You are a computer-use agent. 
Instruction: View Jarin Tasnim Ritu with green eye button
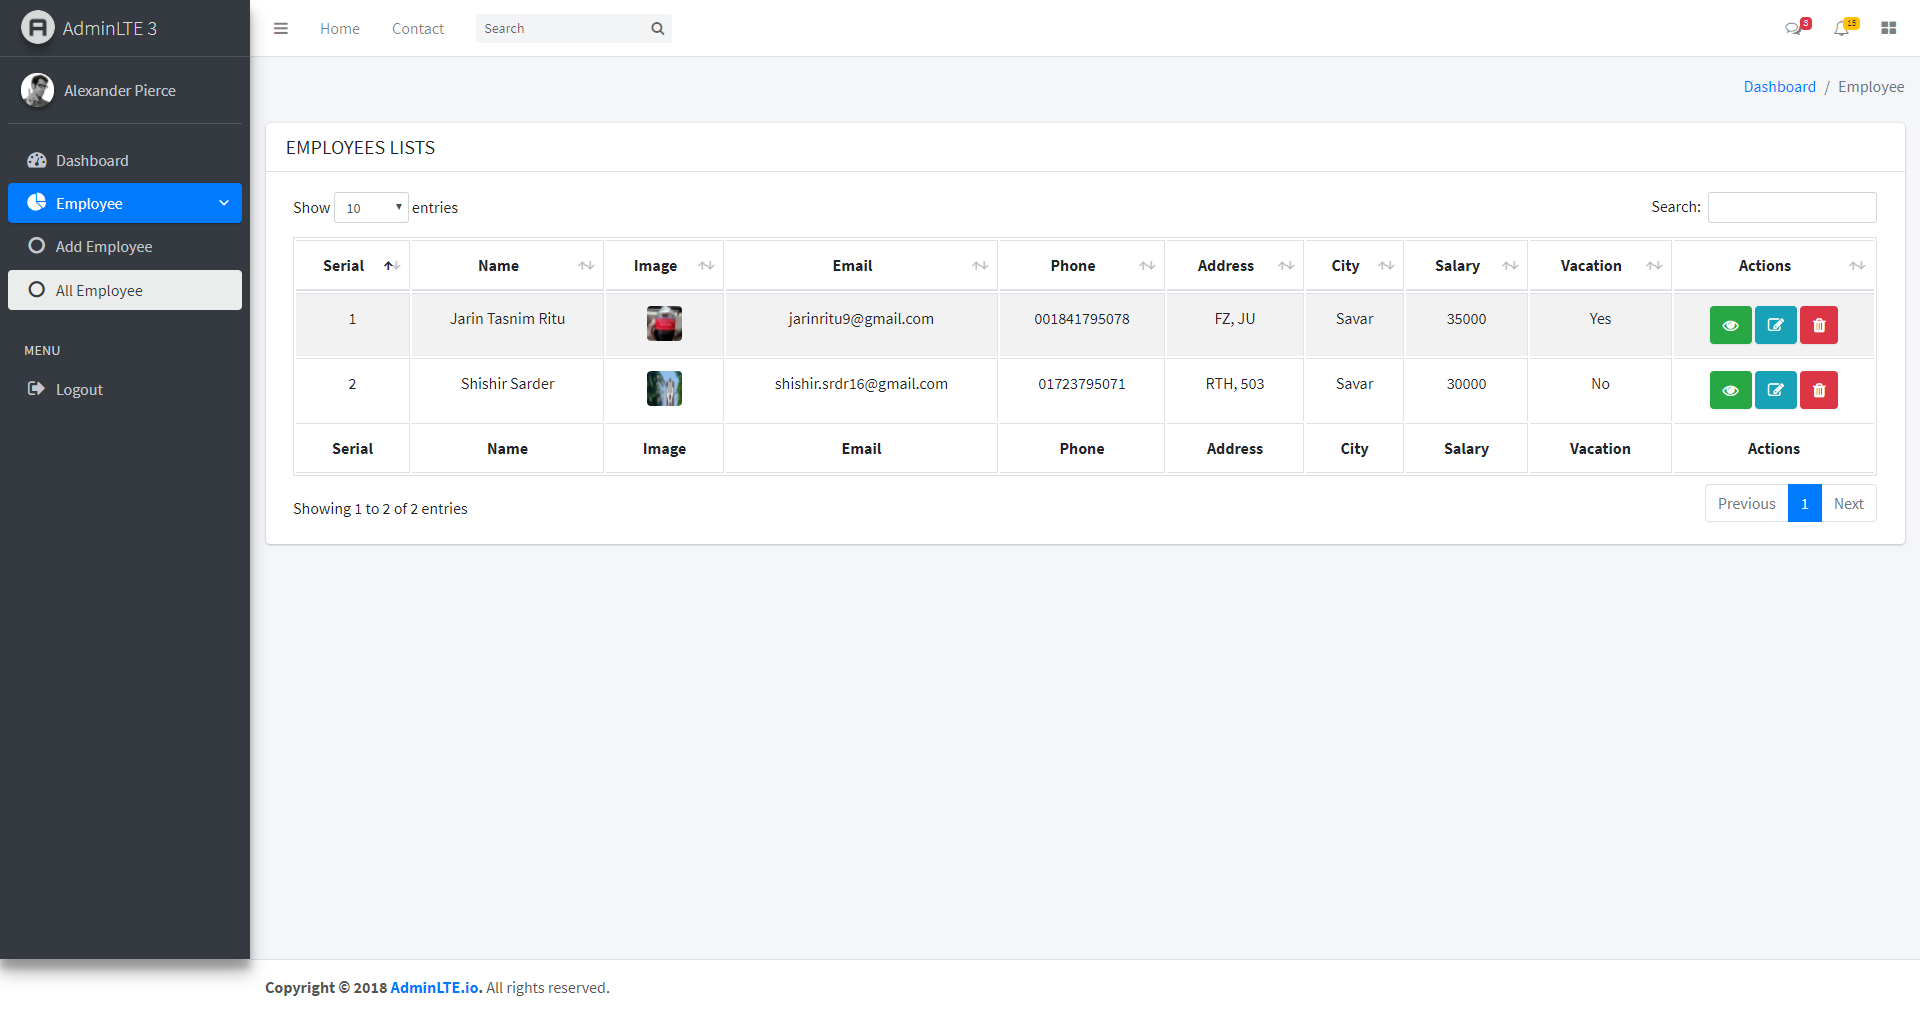click(1730, 324)
